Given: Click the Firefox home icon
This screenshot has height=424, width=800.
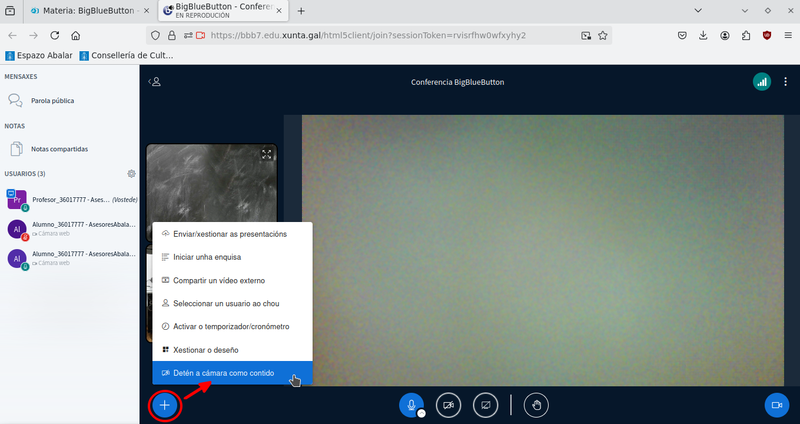Looking at the screenshot, I should pos(76,35).
